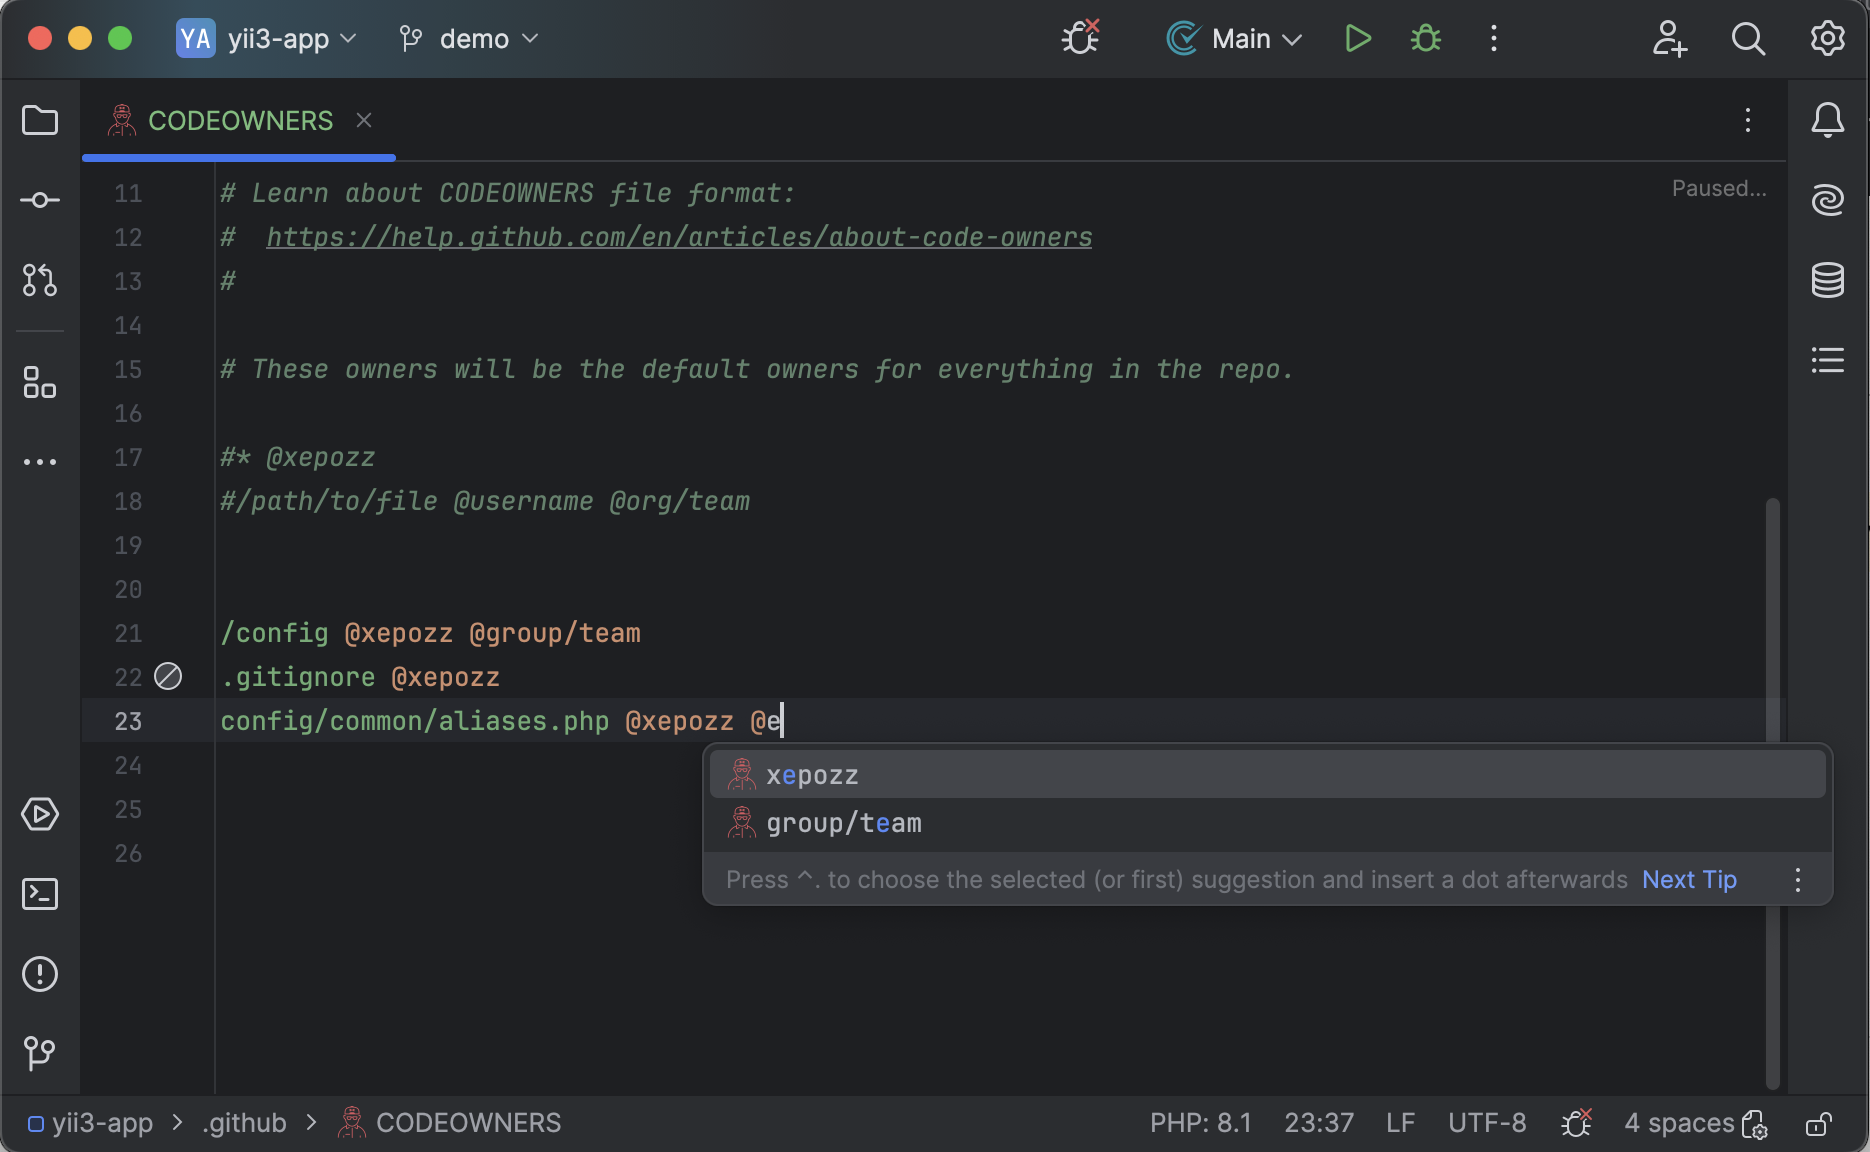This screenshot has width=1870, height=1152.
Task: Click Next Tip link in completion popup
Action: pos(1689,880)
